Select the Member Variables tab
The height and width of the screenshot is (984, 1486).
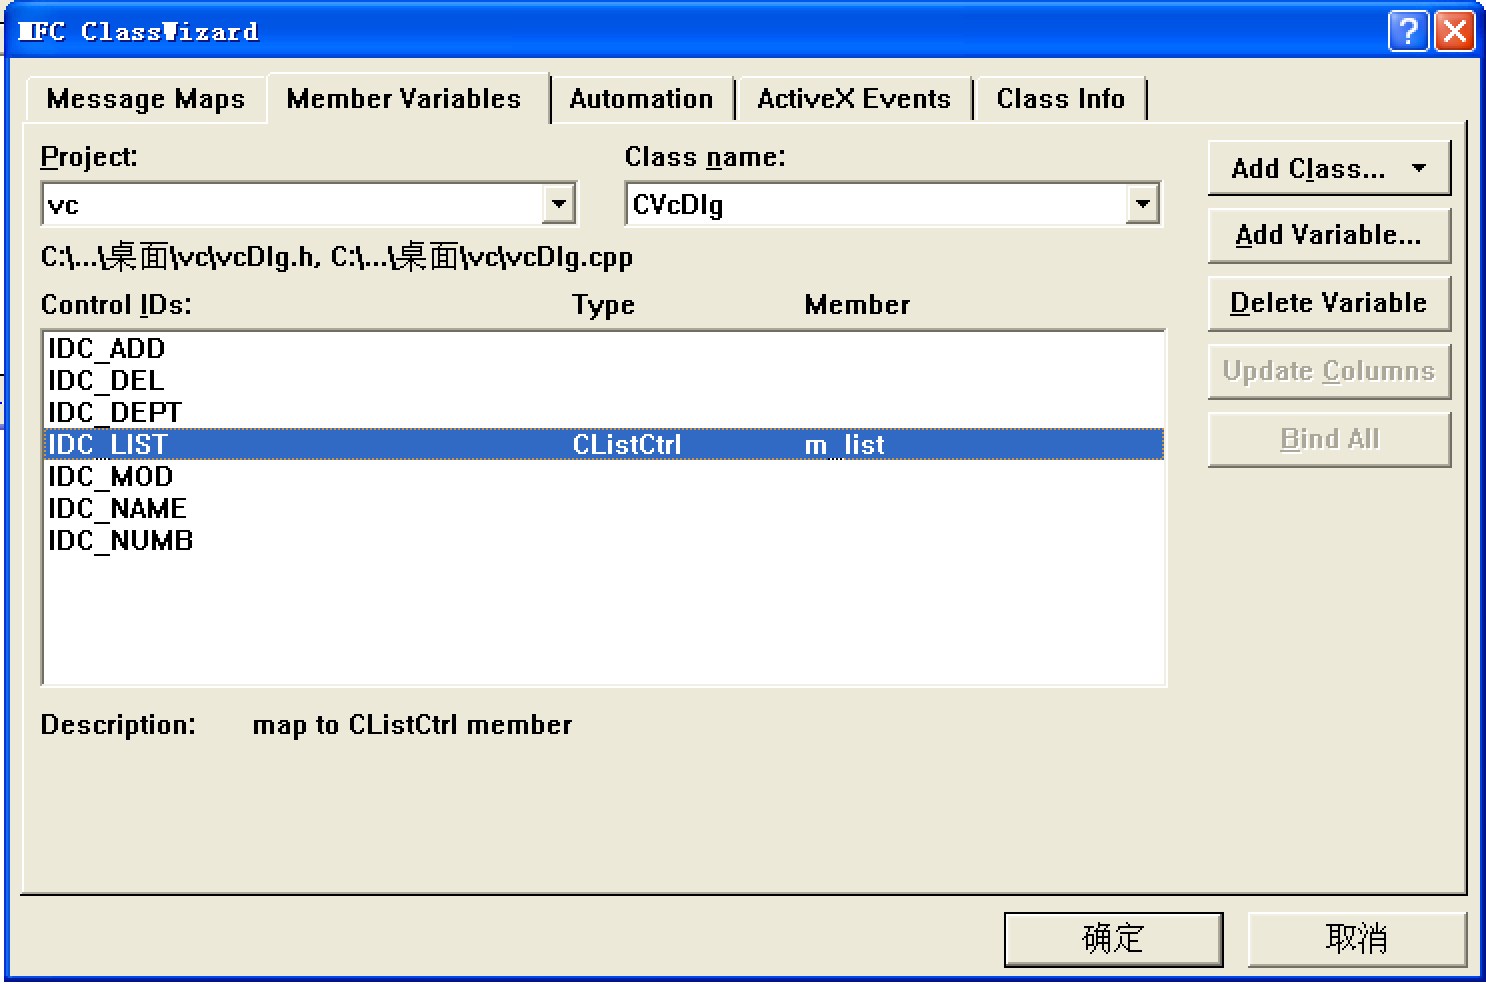(x=403, y=98)
